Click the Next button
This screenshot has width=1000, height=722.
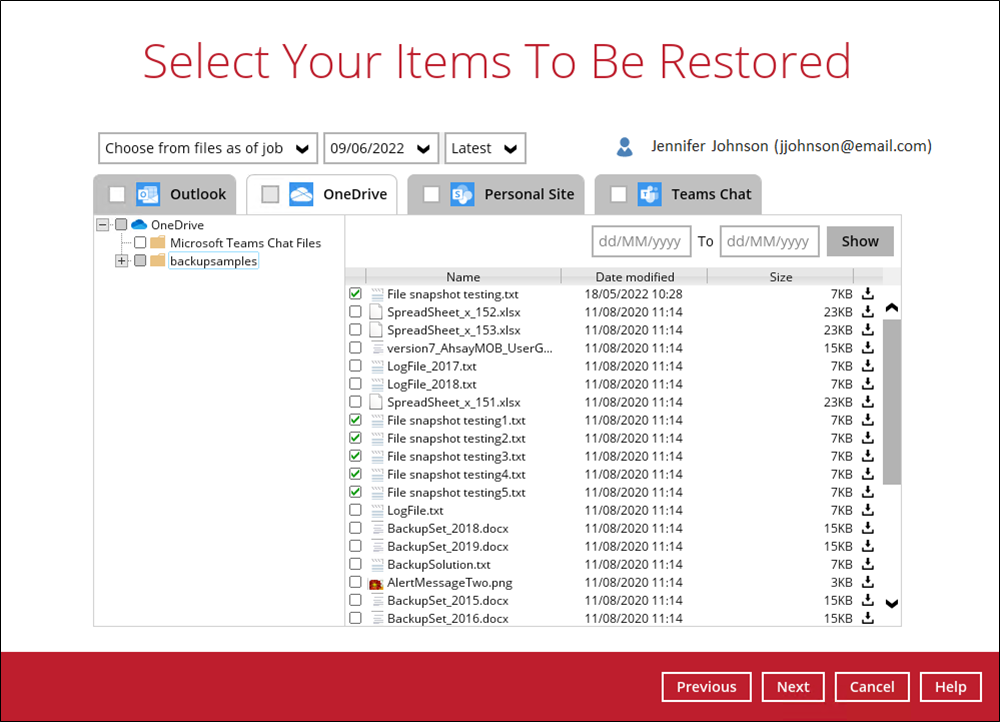793,687
